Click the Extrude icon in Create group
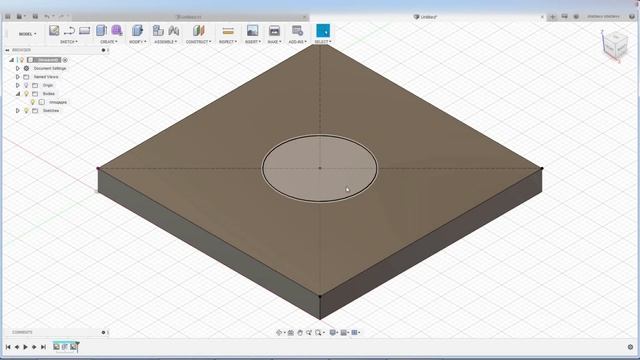 click(x=101, y=31)
